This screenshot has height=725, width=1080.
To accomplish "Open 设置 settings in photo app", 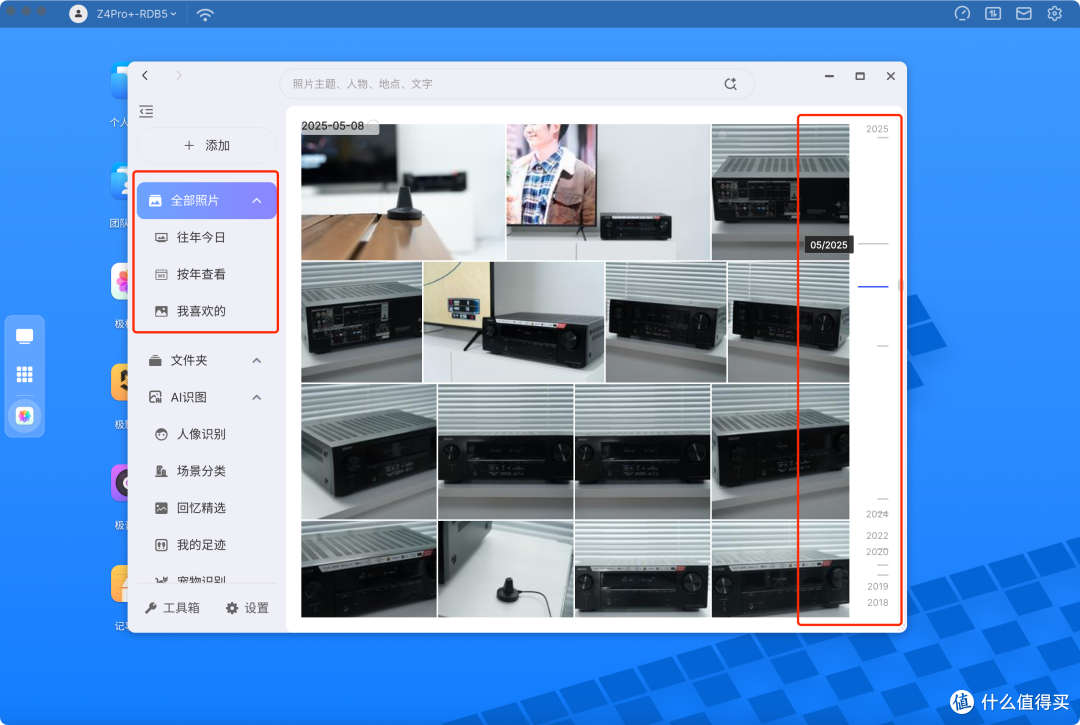I will pyautogui.click(x=247, y=608).
